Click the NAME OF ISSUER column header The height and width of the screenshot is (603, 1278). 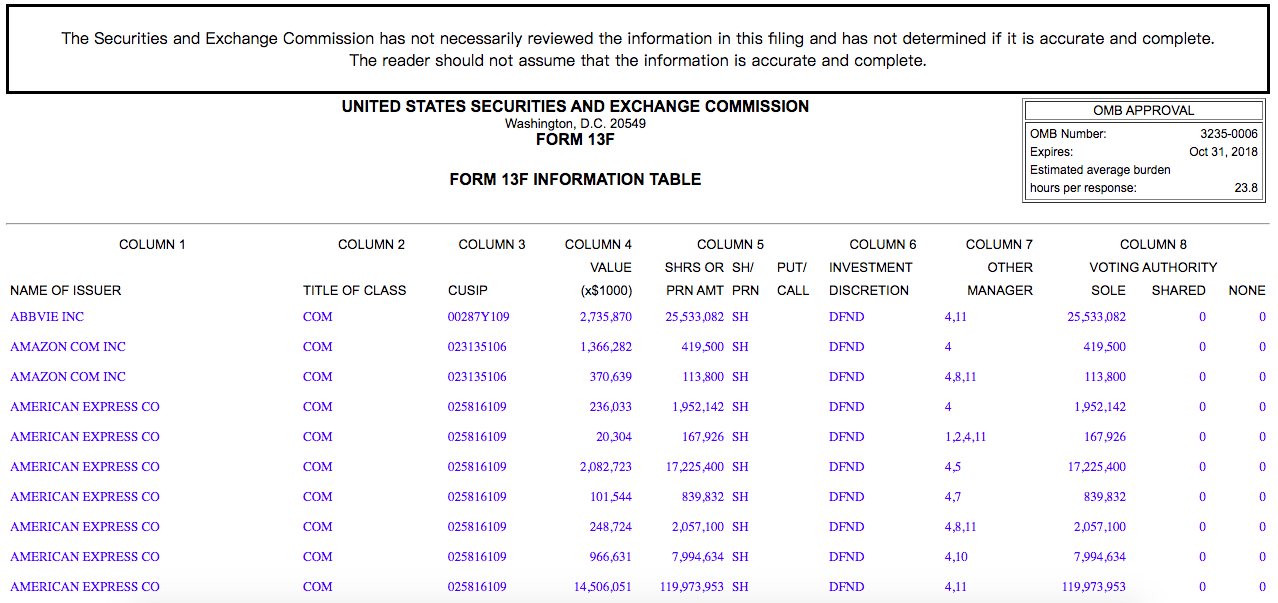65,291
